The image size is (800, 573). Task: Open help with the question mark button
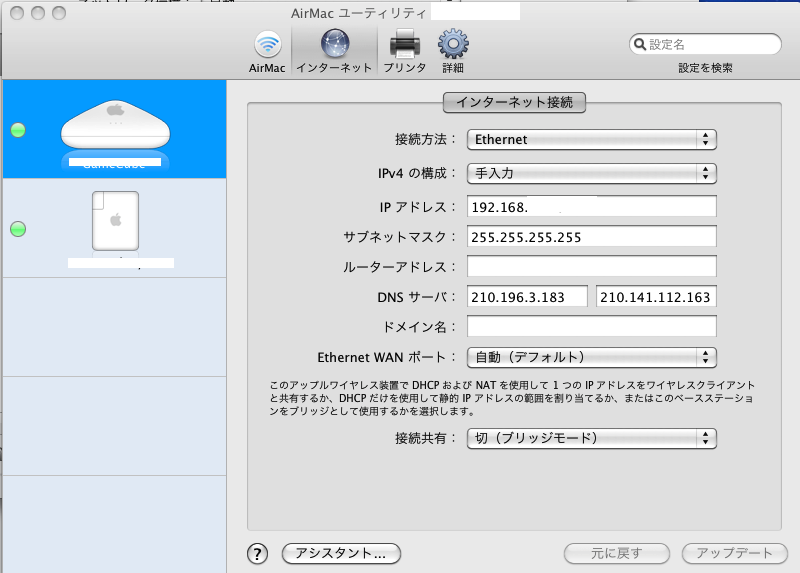pos(258,554)
